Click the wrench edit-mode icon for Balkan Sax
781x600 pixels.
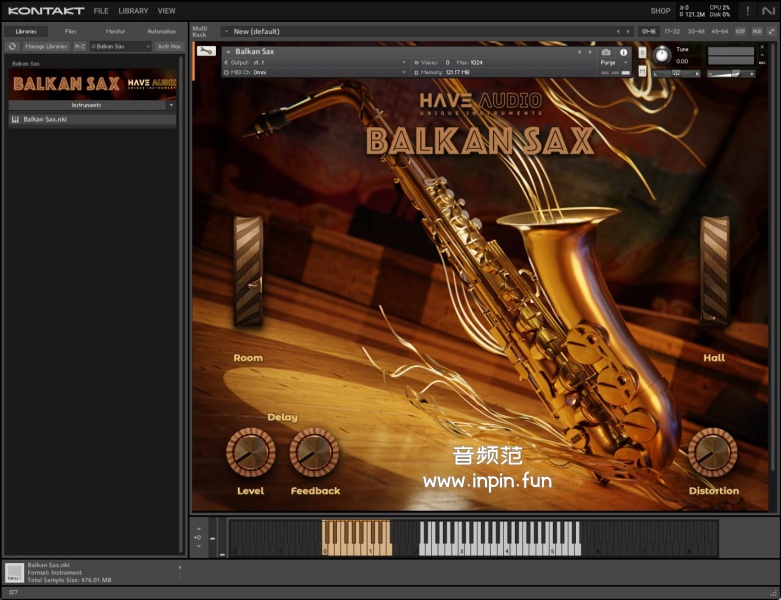206,51
